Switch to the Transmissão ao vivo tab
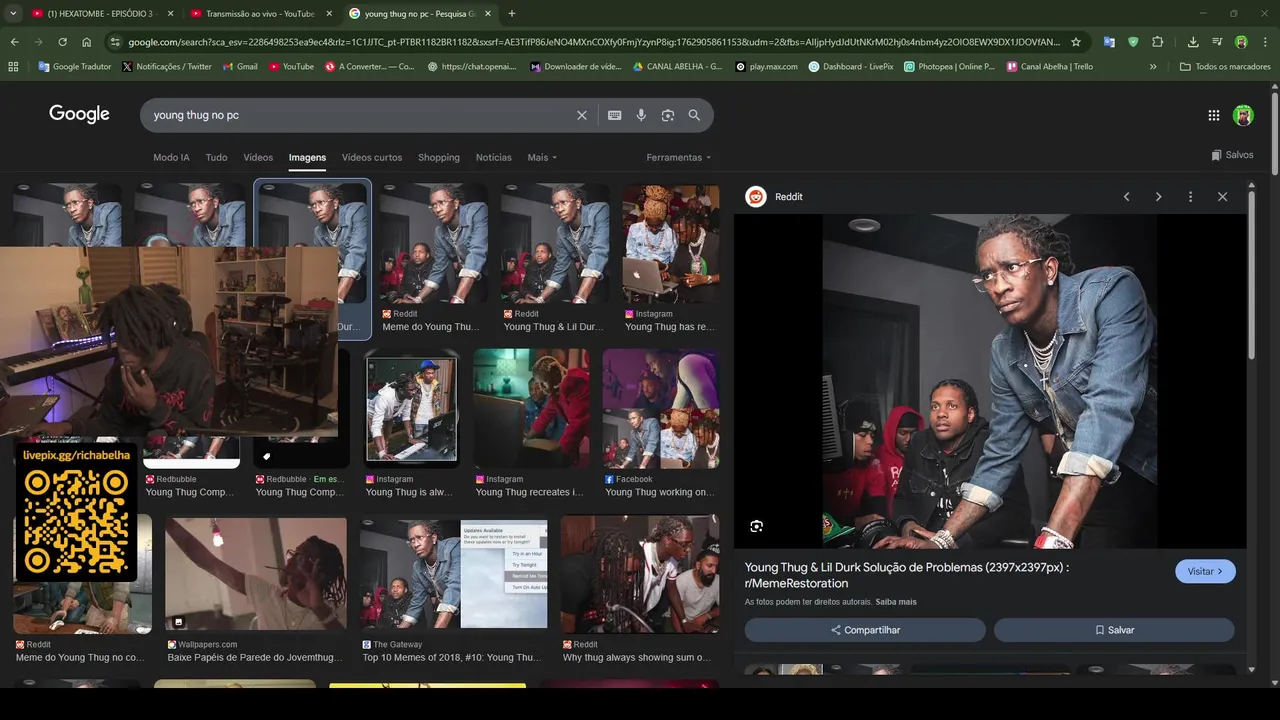The height and width of the screenshot is (720, 1280). (260, 14)
